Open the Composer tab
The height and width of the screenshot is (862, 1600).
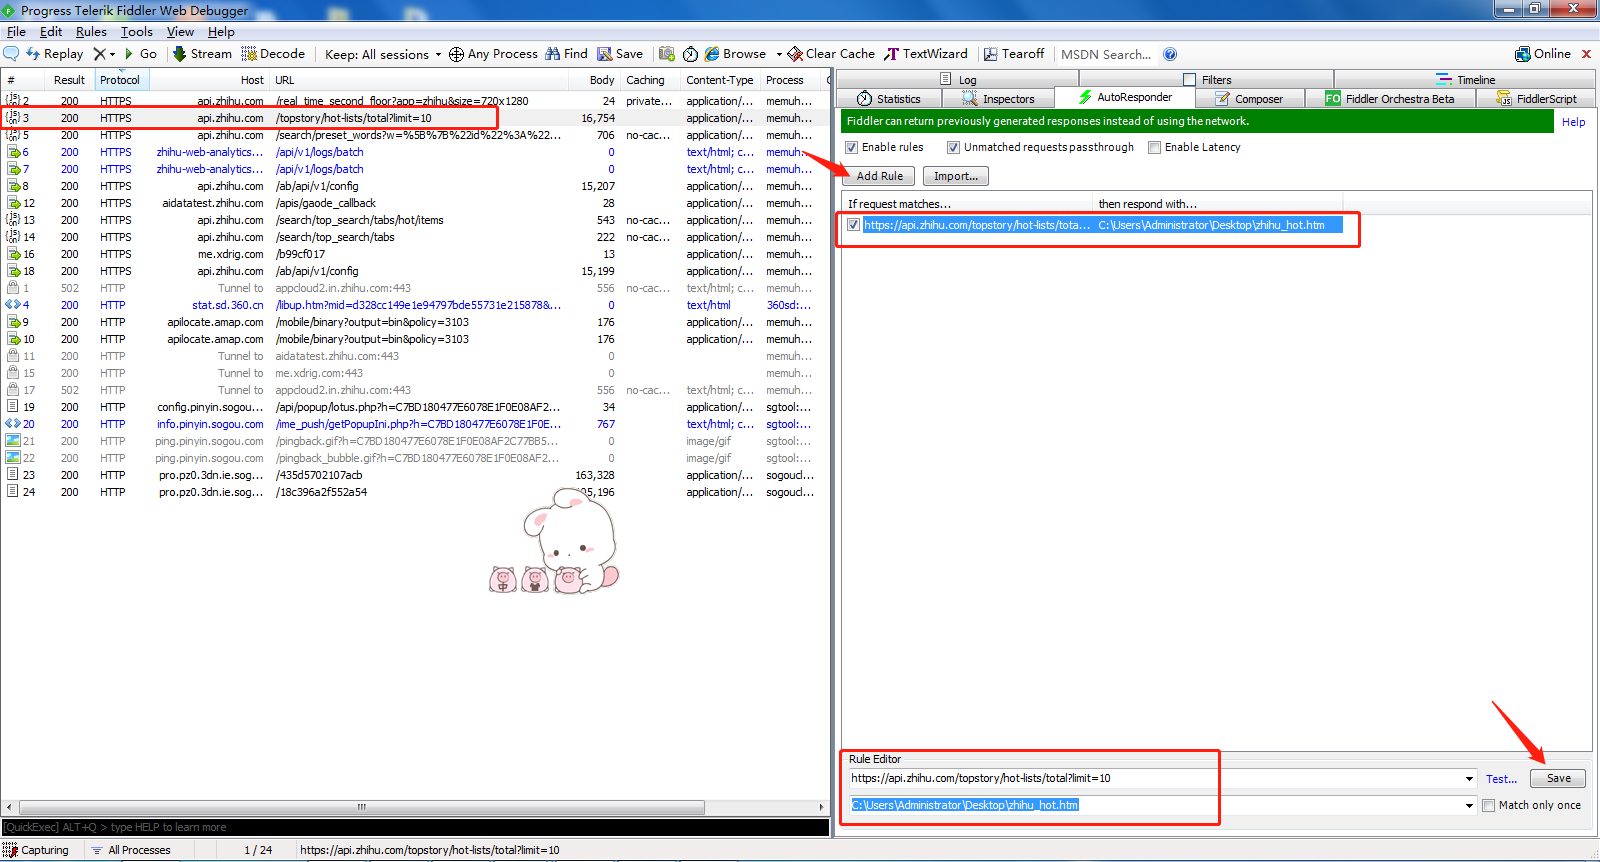pos(1249,99)
